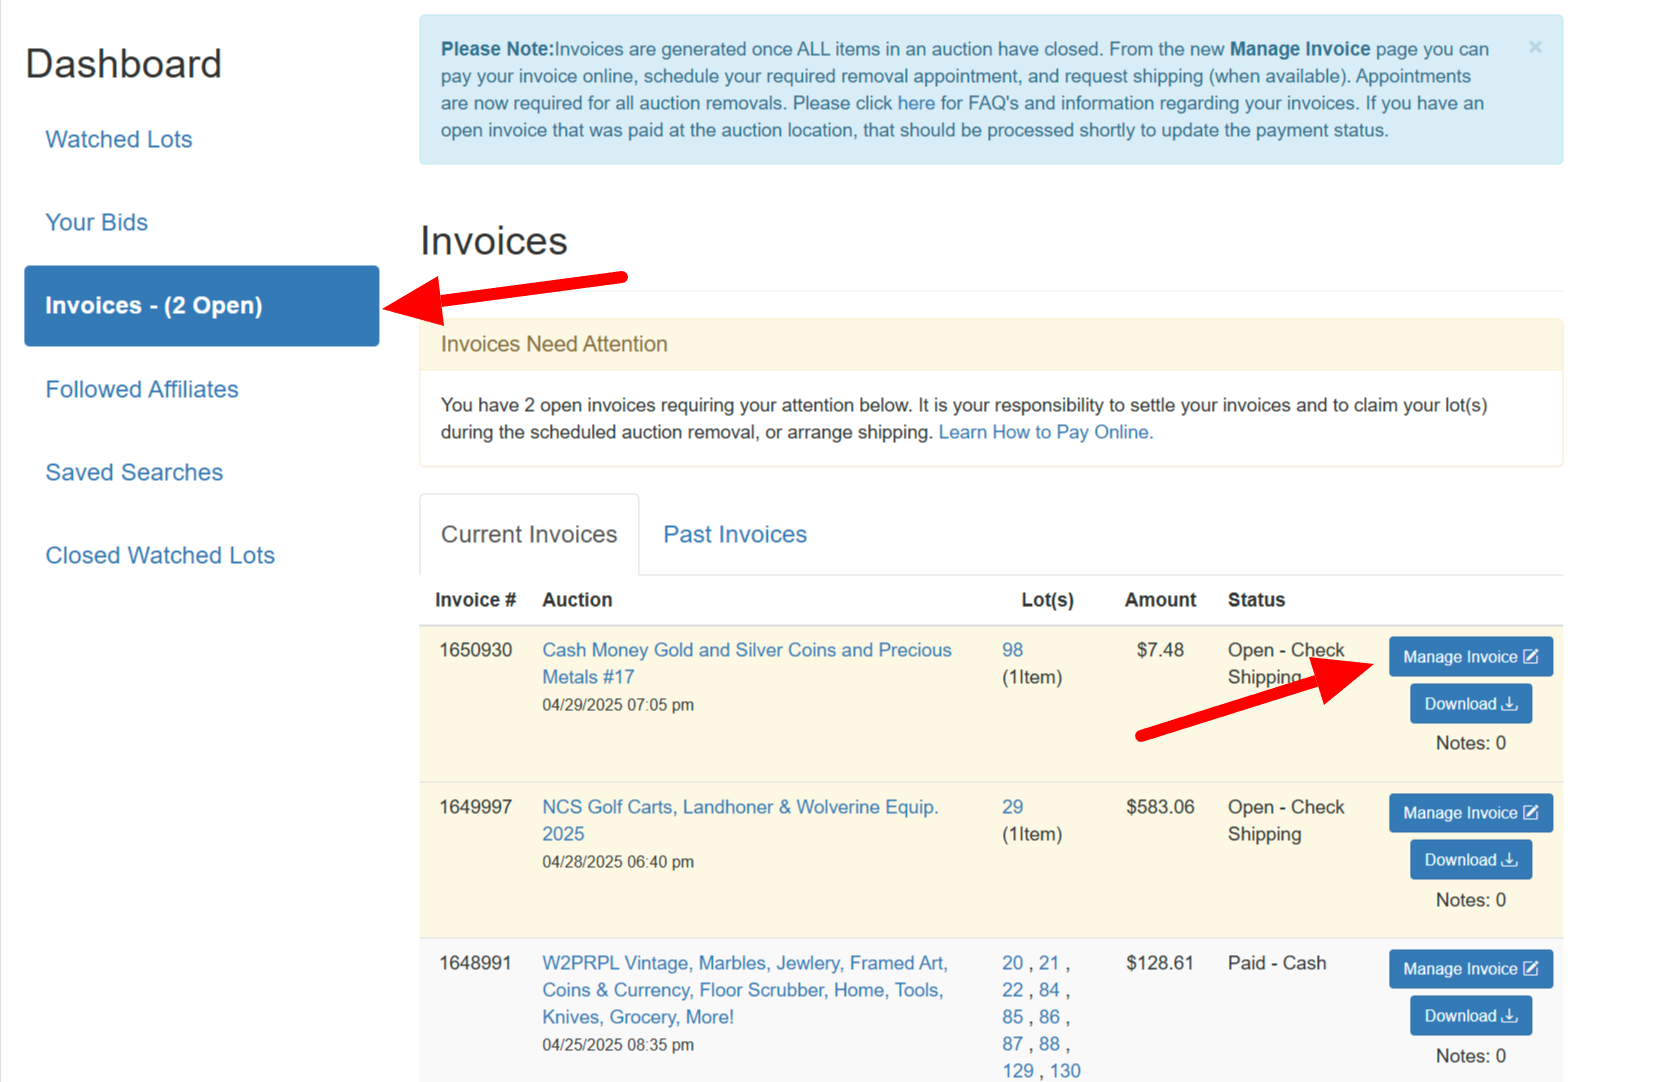Open Watched Lots in the dashboard sidebar

(118, 139)
